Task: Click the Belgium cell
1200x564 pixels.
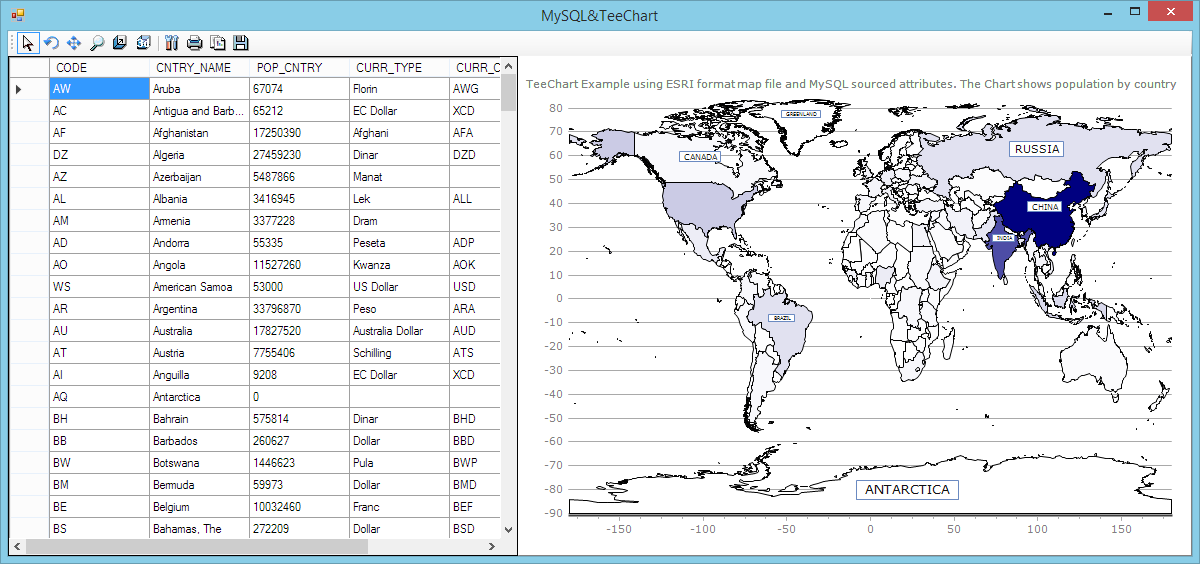Action: [199, 507]
